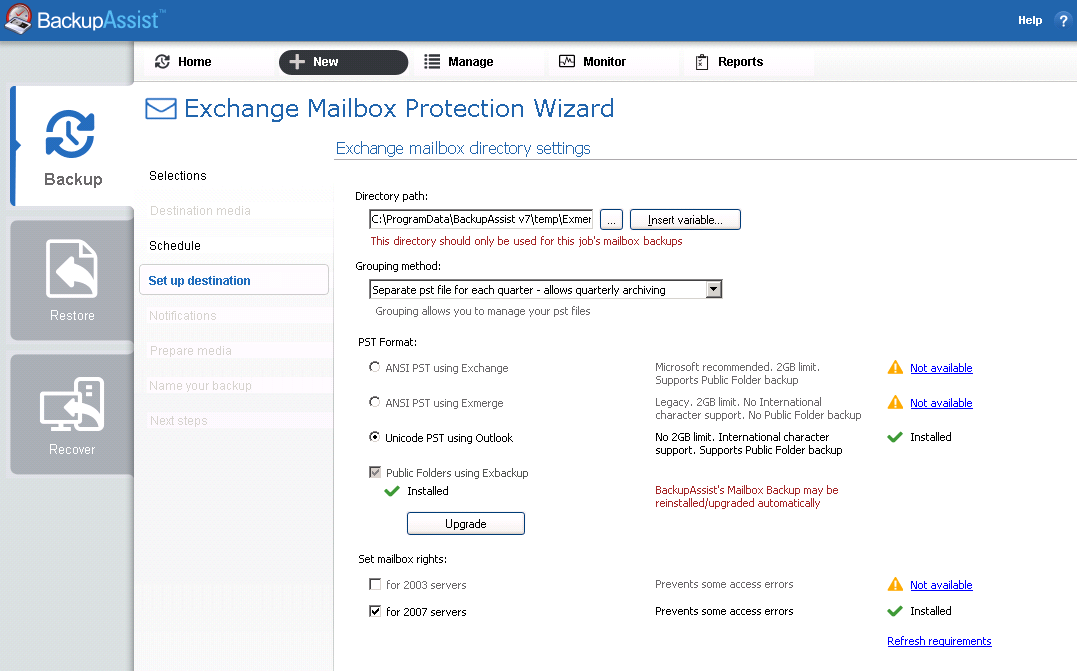Select ANSI PST using Exchange radio button

(x=374, y=367)
